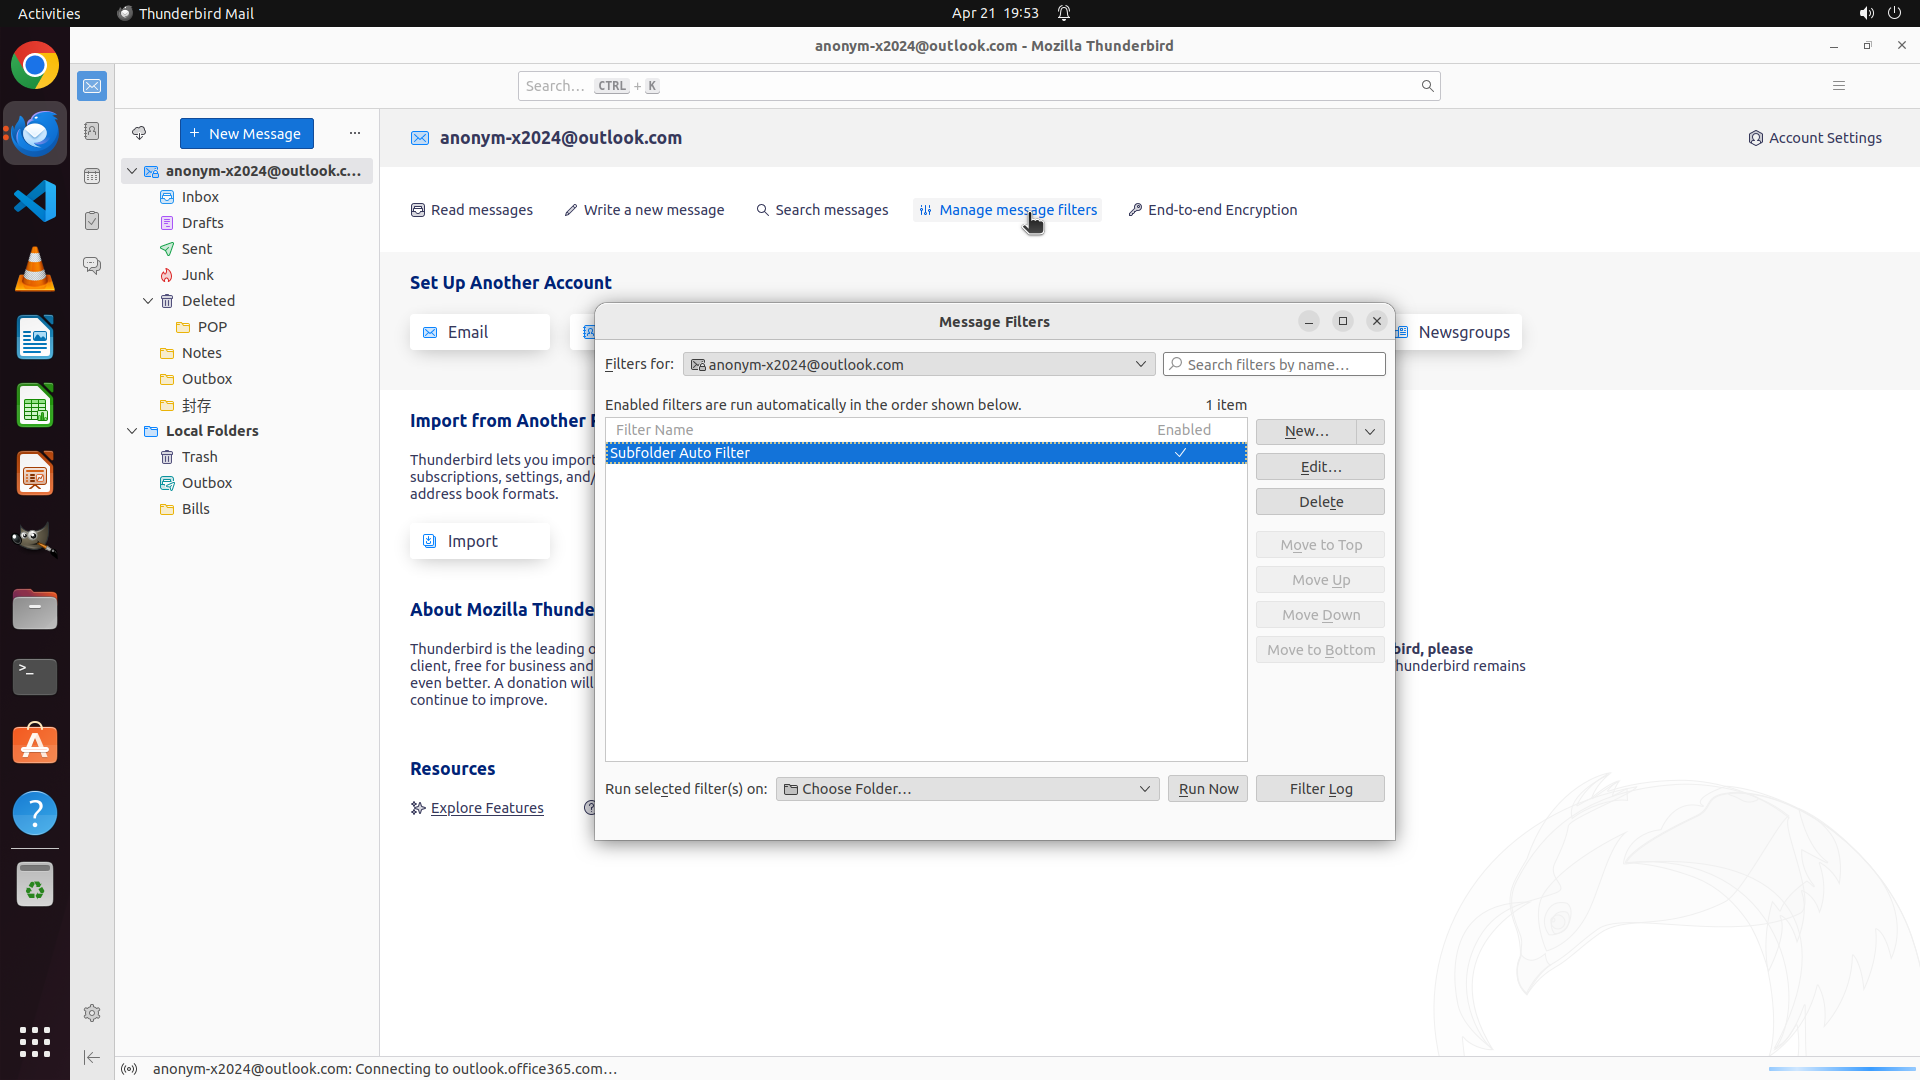Open the Choose Folder dropdown
This screenshot has height=1080, width=1920.
(x=967, y=789)
